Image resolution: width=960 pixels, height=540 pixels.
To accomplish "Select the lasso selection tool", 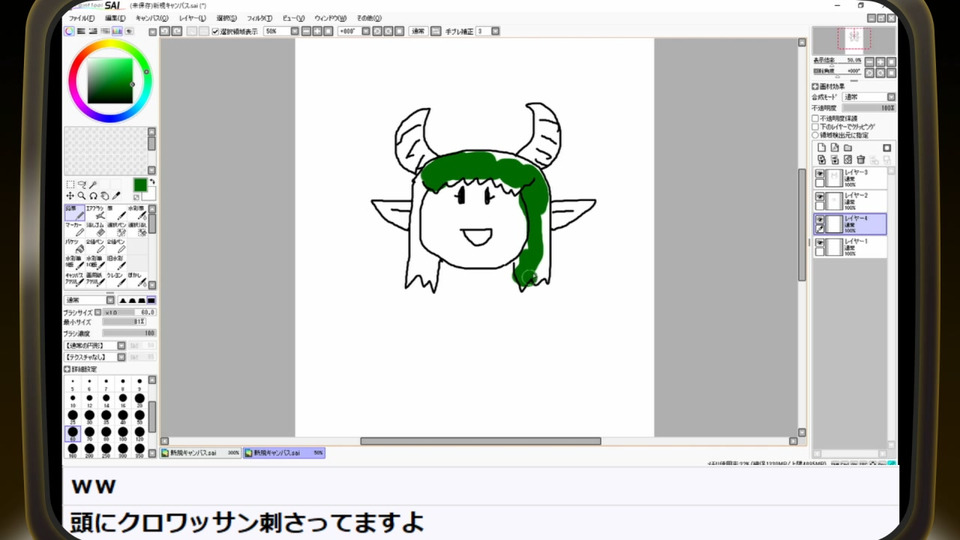I will click(x=81, y=185).
